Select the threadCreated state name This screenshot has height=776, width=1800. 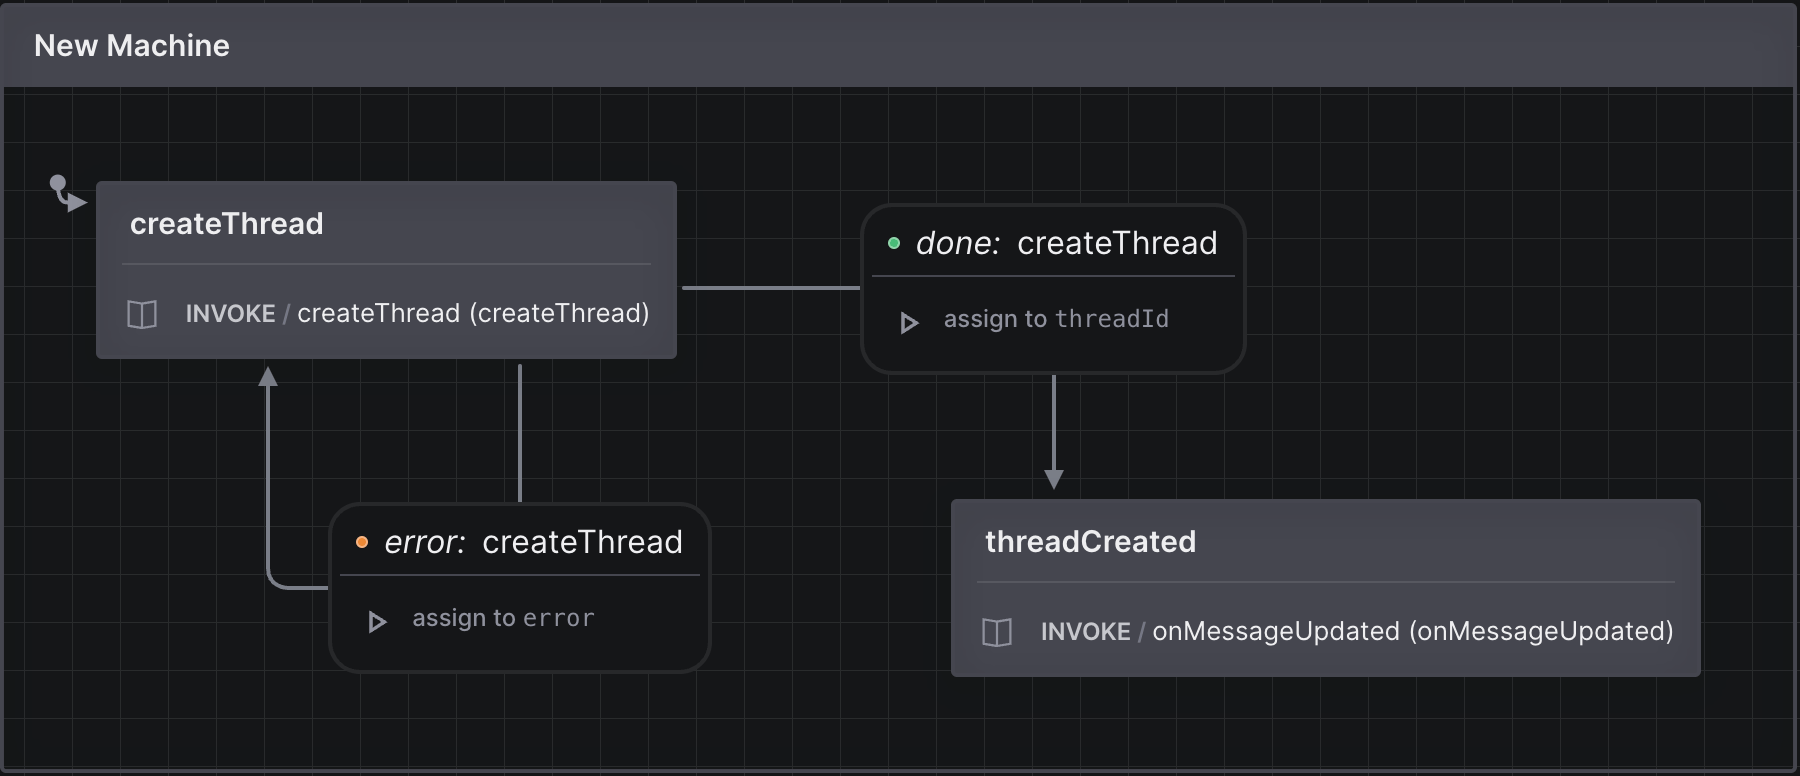1091,542
